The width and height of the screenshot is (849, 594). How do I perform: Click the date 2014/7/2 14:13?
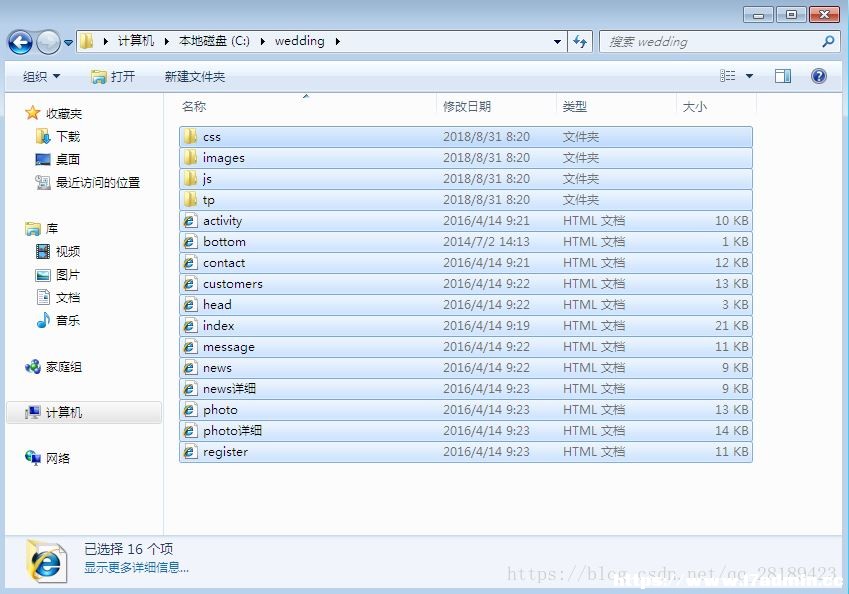click(486, 241)
